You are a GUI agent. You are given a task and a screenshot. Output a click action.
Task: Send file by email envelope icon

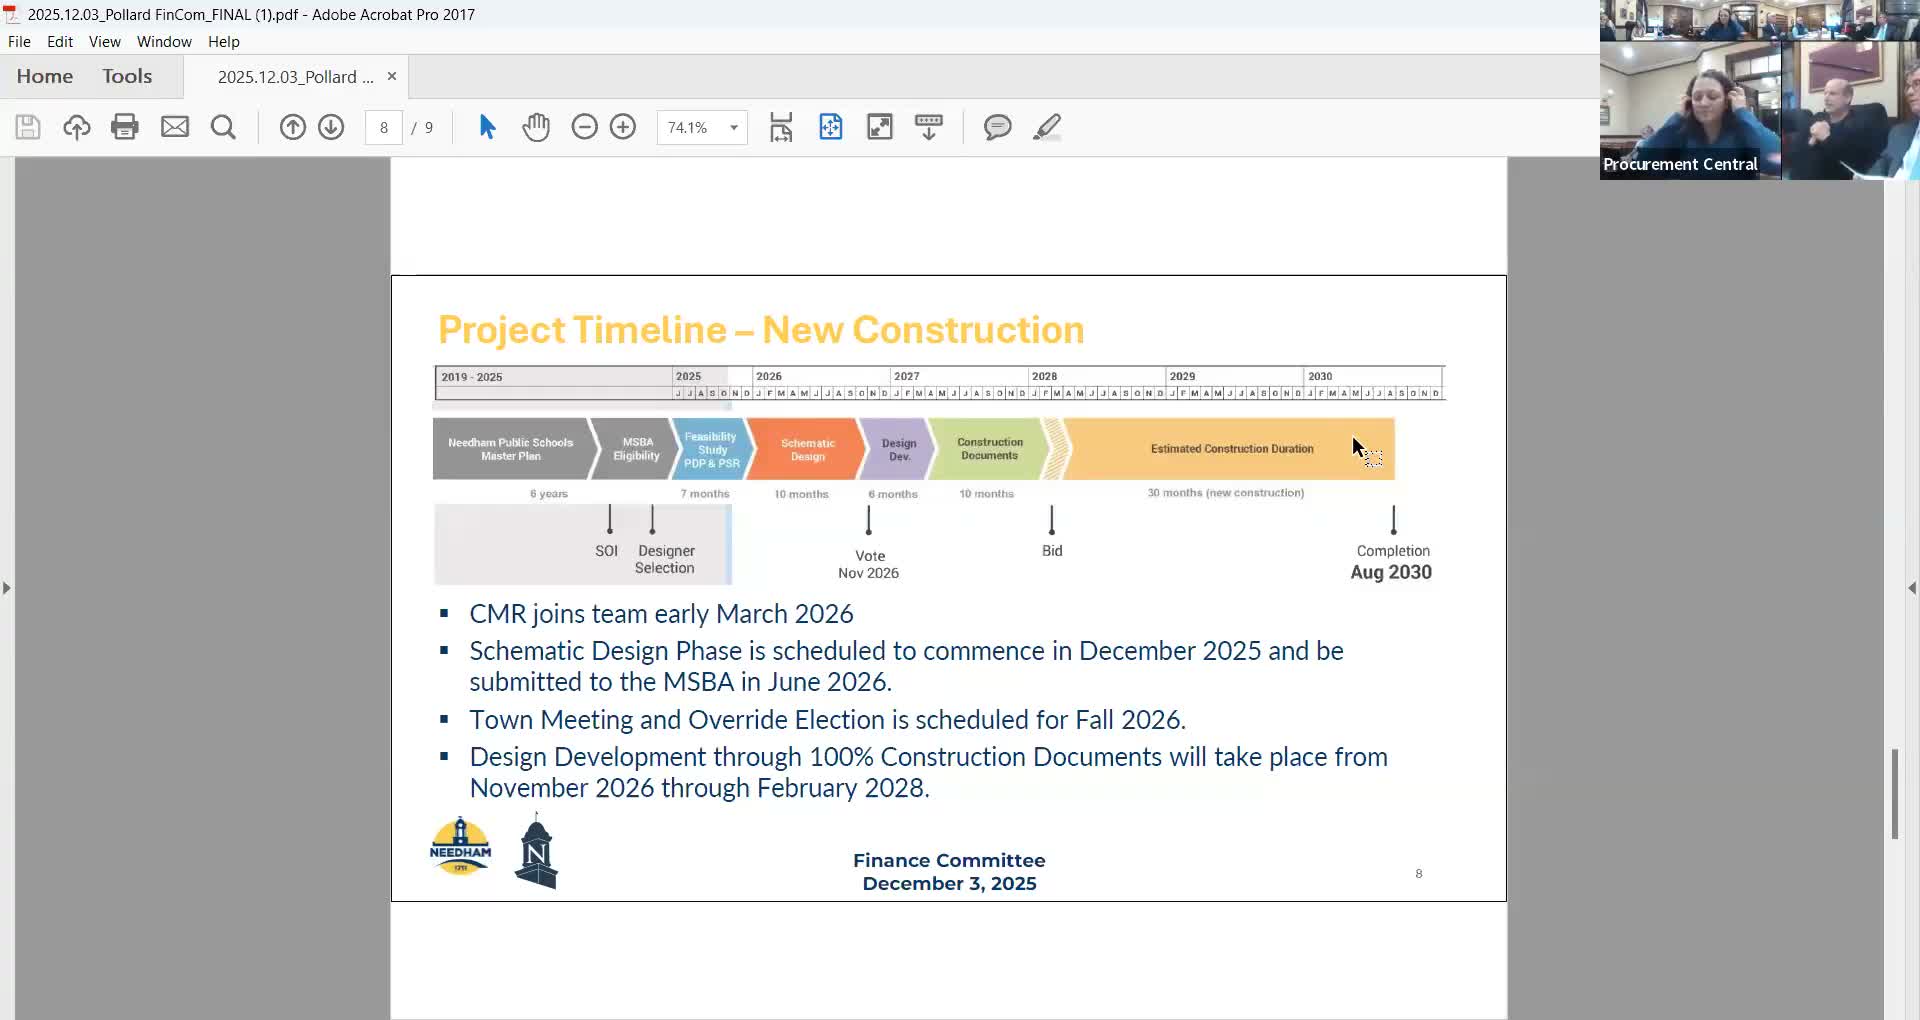175,127
